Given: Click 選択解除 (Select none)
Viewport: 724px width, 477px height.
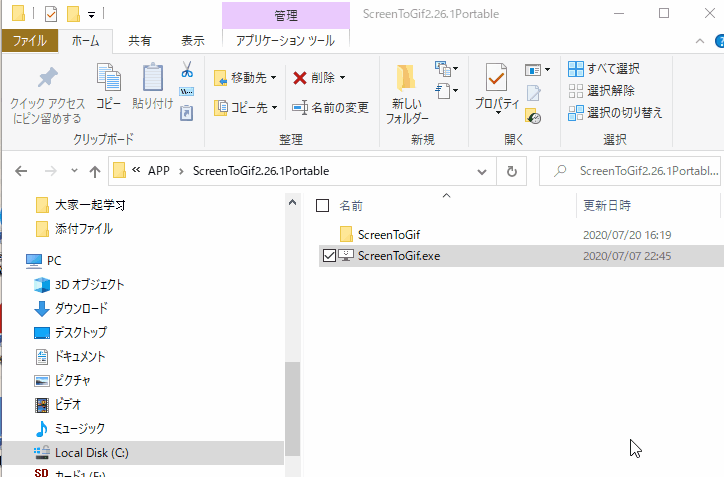Looking at the screenshot, I should [601, 91].
